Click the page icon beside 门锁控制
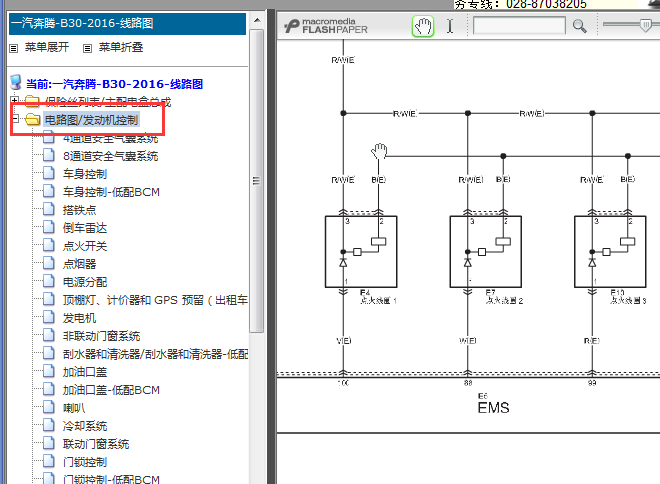This screenshot has width=660, height=484. [49, 461]
